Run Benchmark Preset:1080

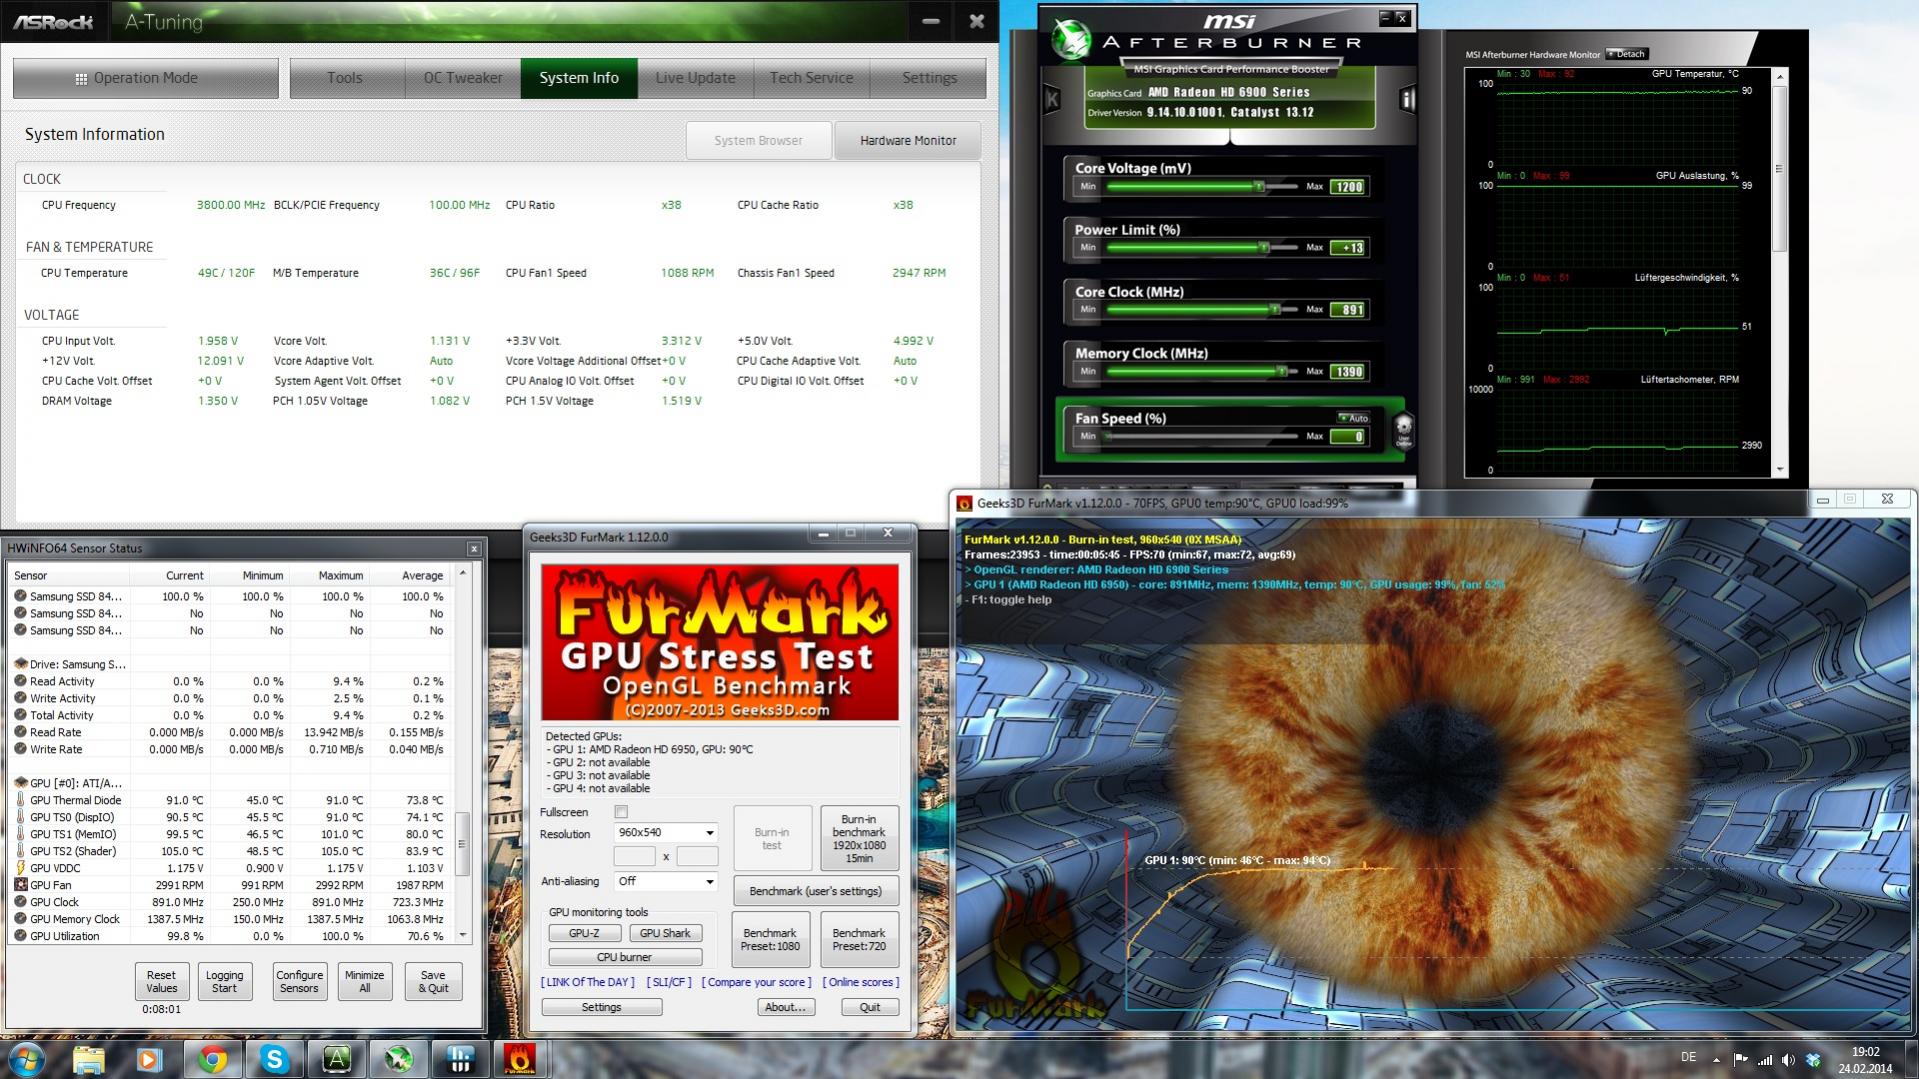click(x=770, y=939)
